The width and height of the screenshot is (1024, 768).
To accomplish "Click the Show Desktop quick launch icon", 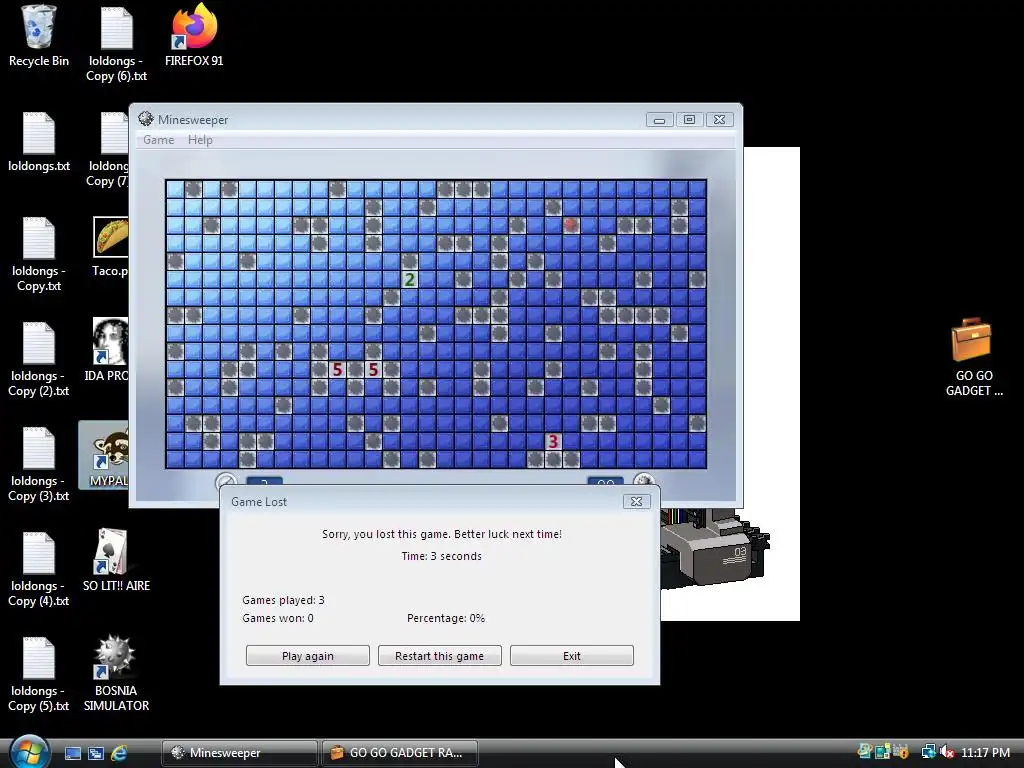I will coord(72,753).
